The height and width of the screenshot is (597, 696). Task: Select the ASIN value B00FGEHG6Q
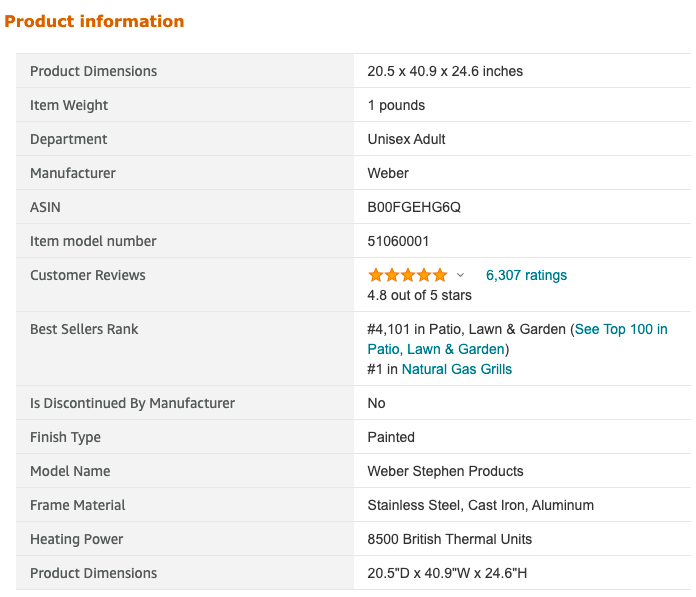coord(414,207)
